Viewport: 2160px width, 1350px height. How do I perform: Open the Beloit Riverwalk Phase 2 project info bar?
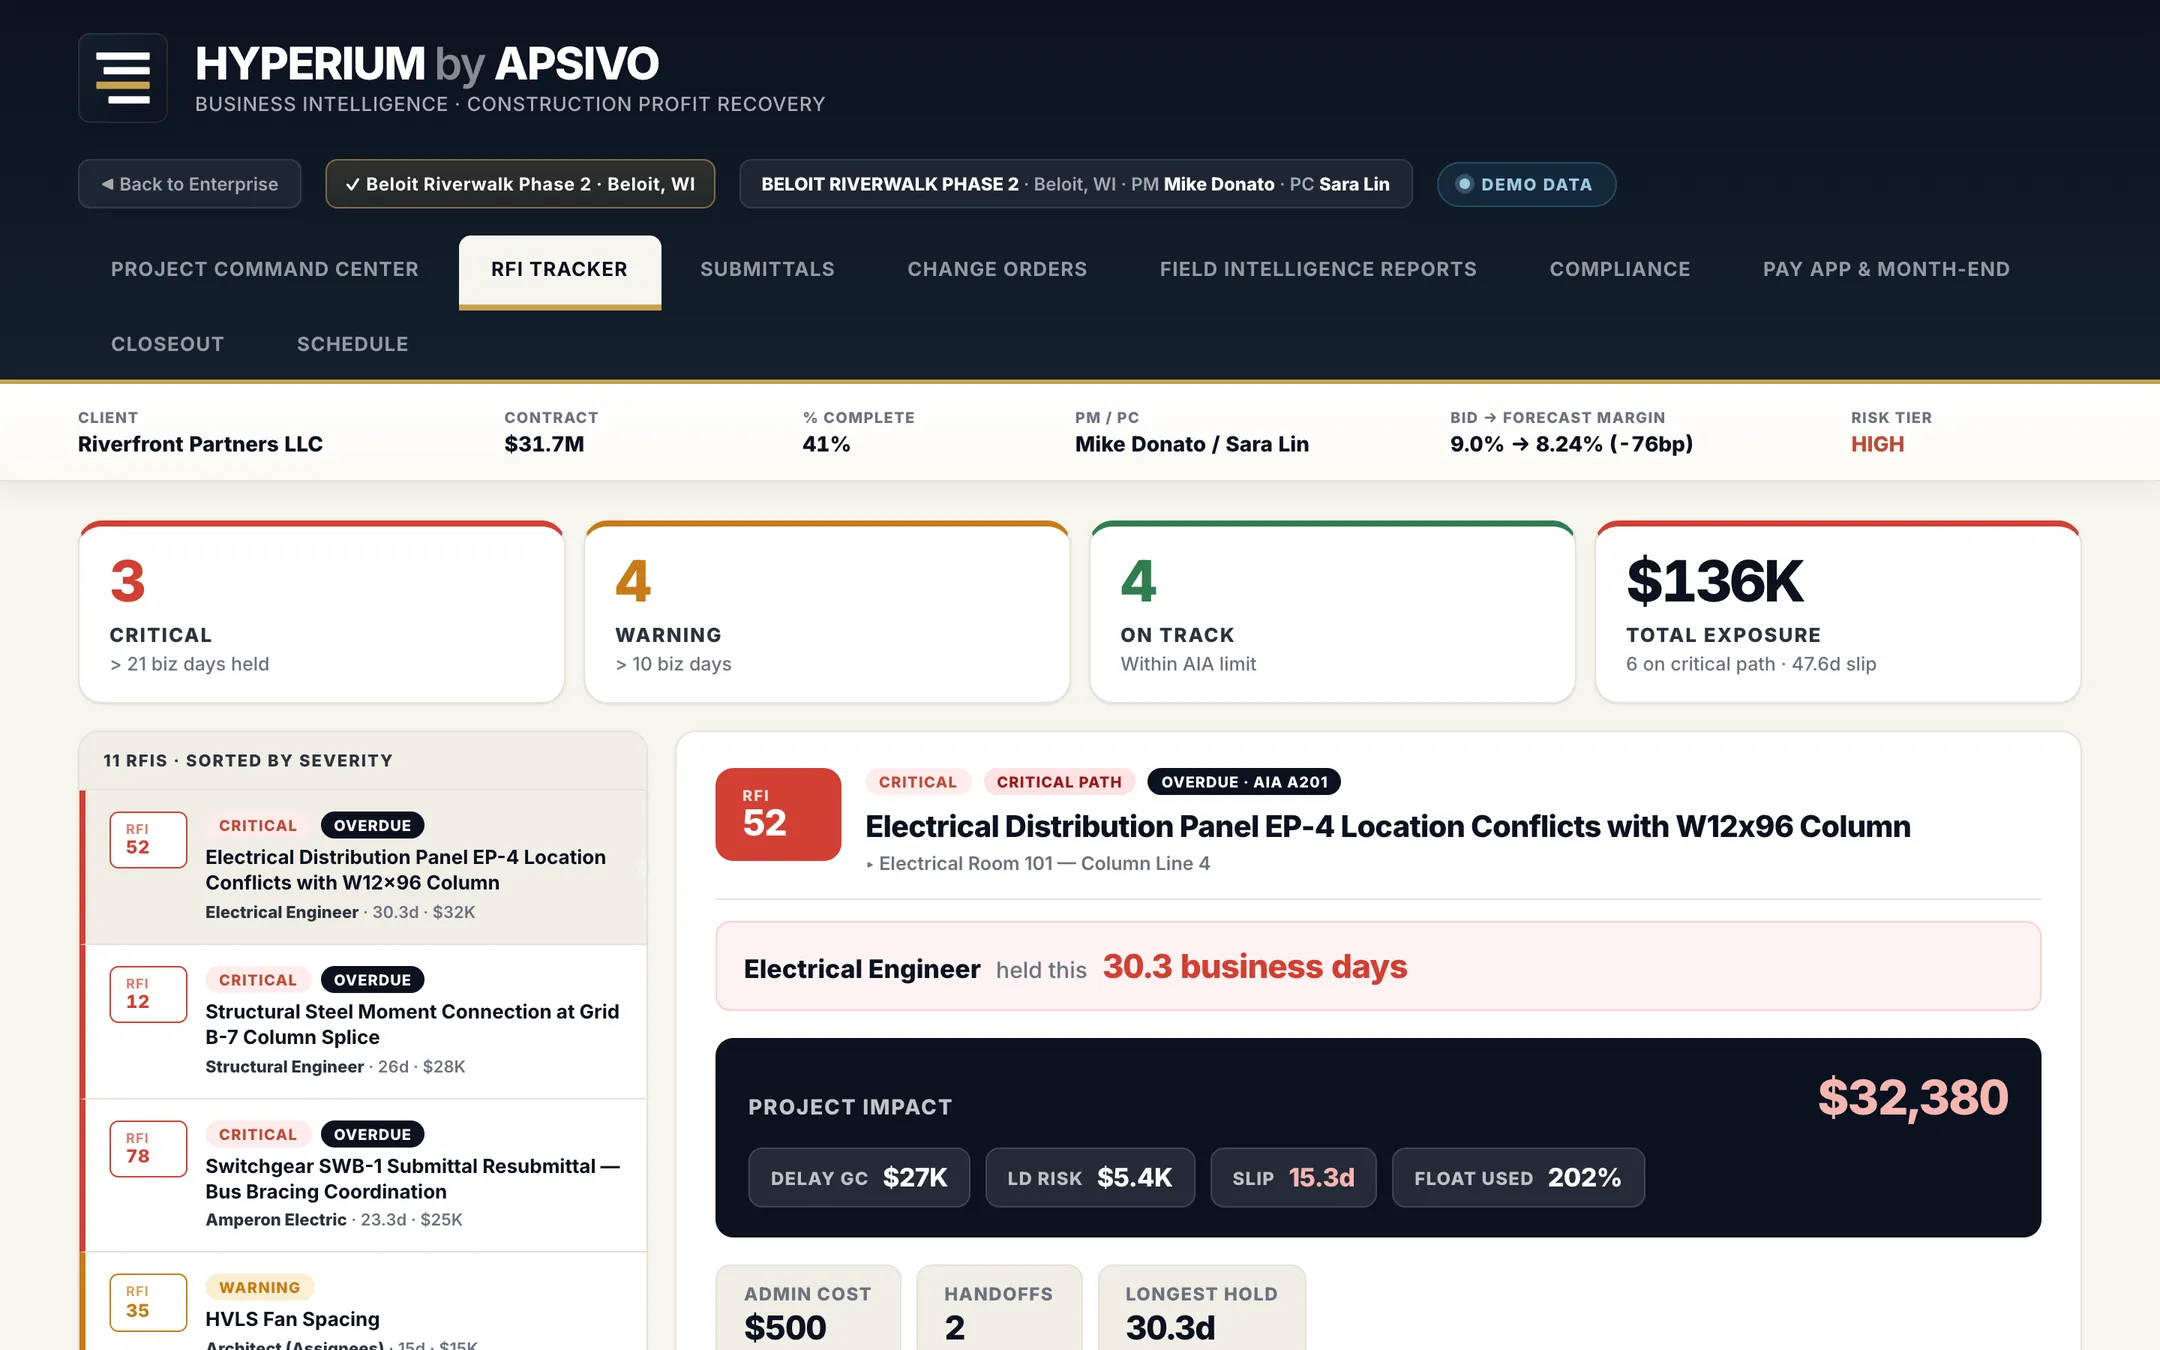(1075, 184)
